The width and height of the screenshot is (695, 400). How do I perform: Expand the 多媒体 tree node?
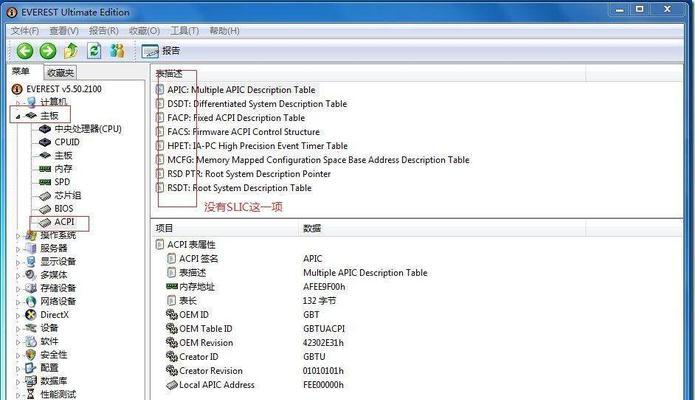coord(18,276)
